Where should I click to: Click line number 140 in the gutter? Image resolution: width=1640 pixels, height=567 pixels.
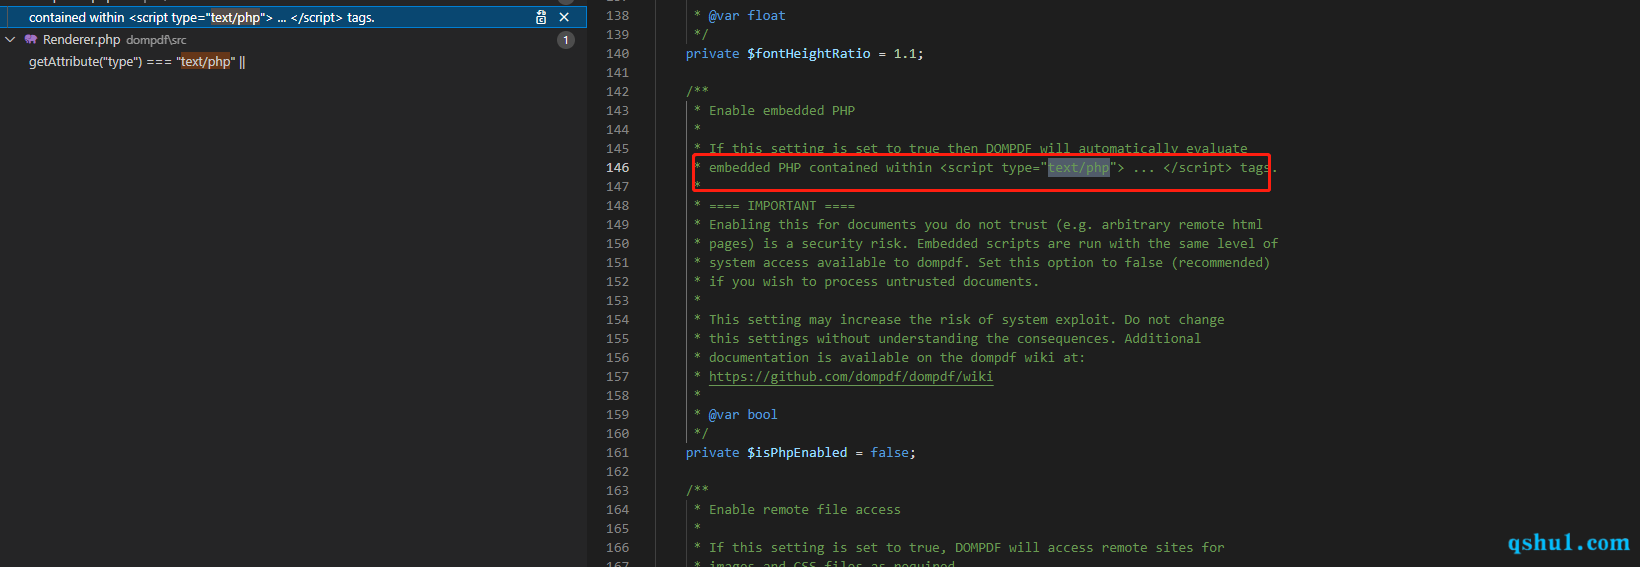pos(617,54)
